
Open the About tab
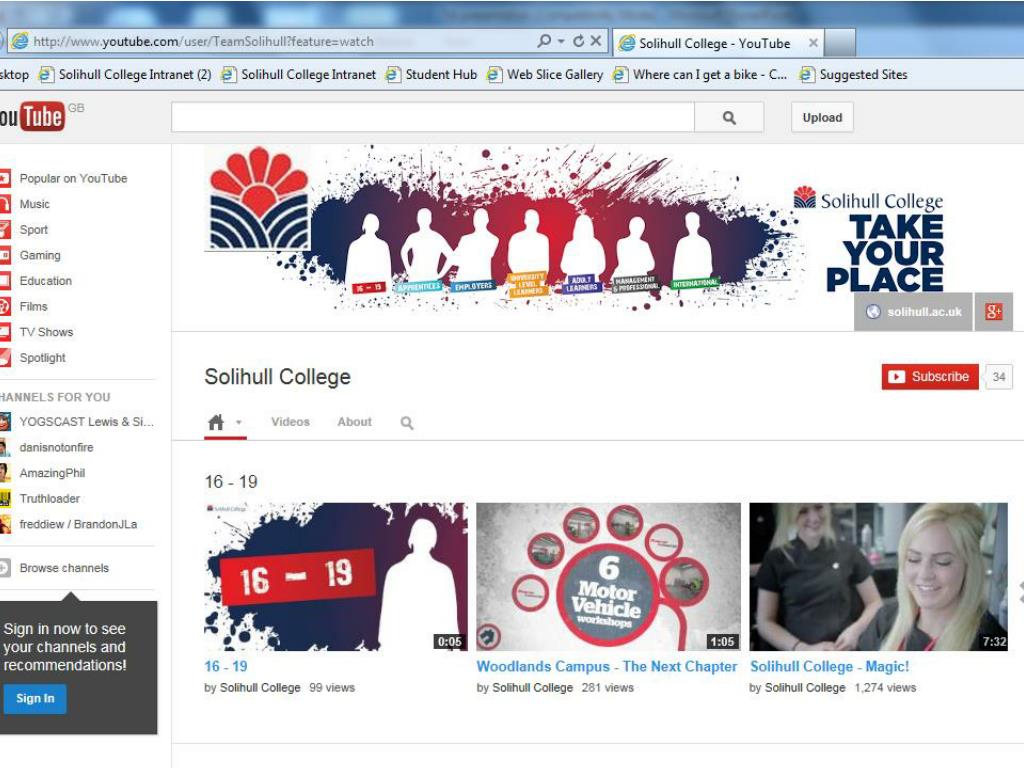pyautogui.click(x=354, y=422)
